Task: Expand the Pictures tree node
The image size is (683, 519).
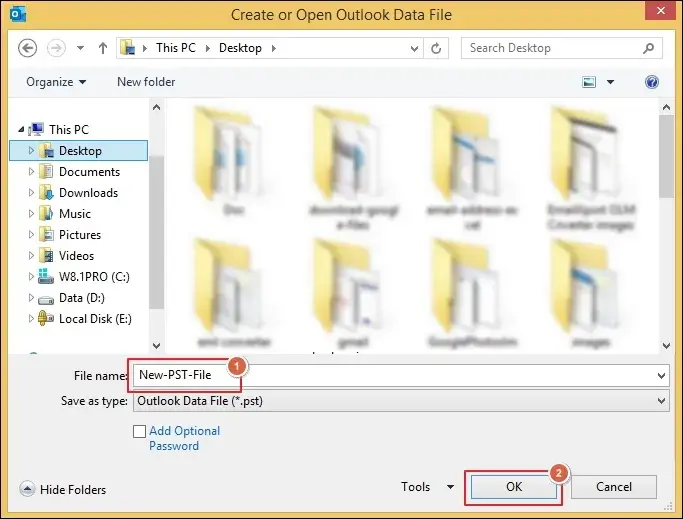Action: click(x=31, y=234)
